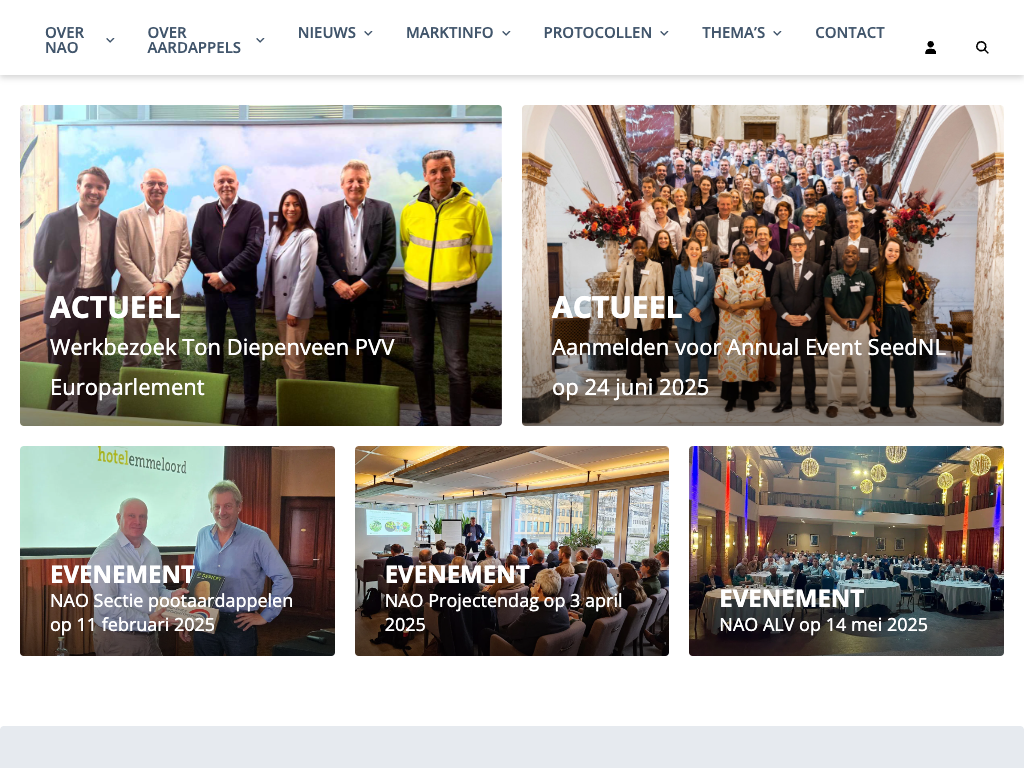Open the user account icon
Image resolution: width=1024 pixels, height=768 pixels.
931,48
